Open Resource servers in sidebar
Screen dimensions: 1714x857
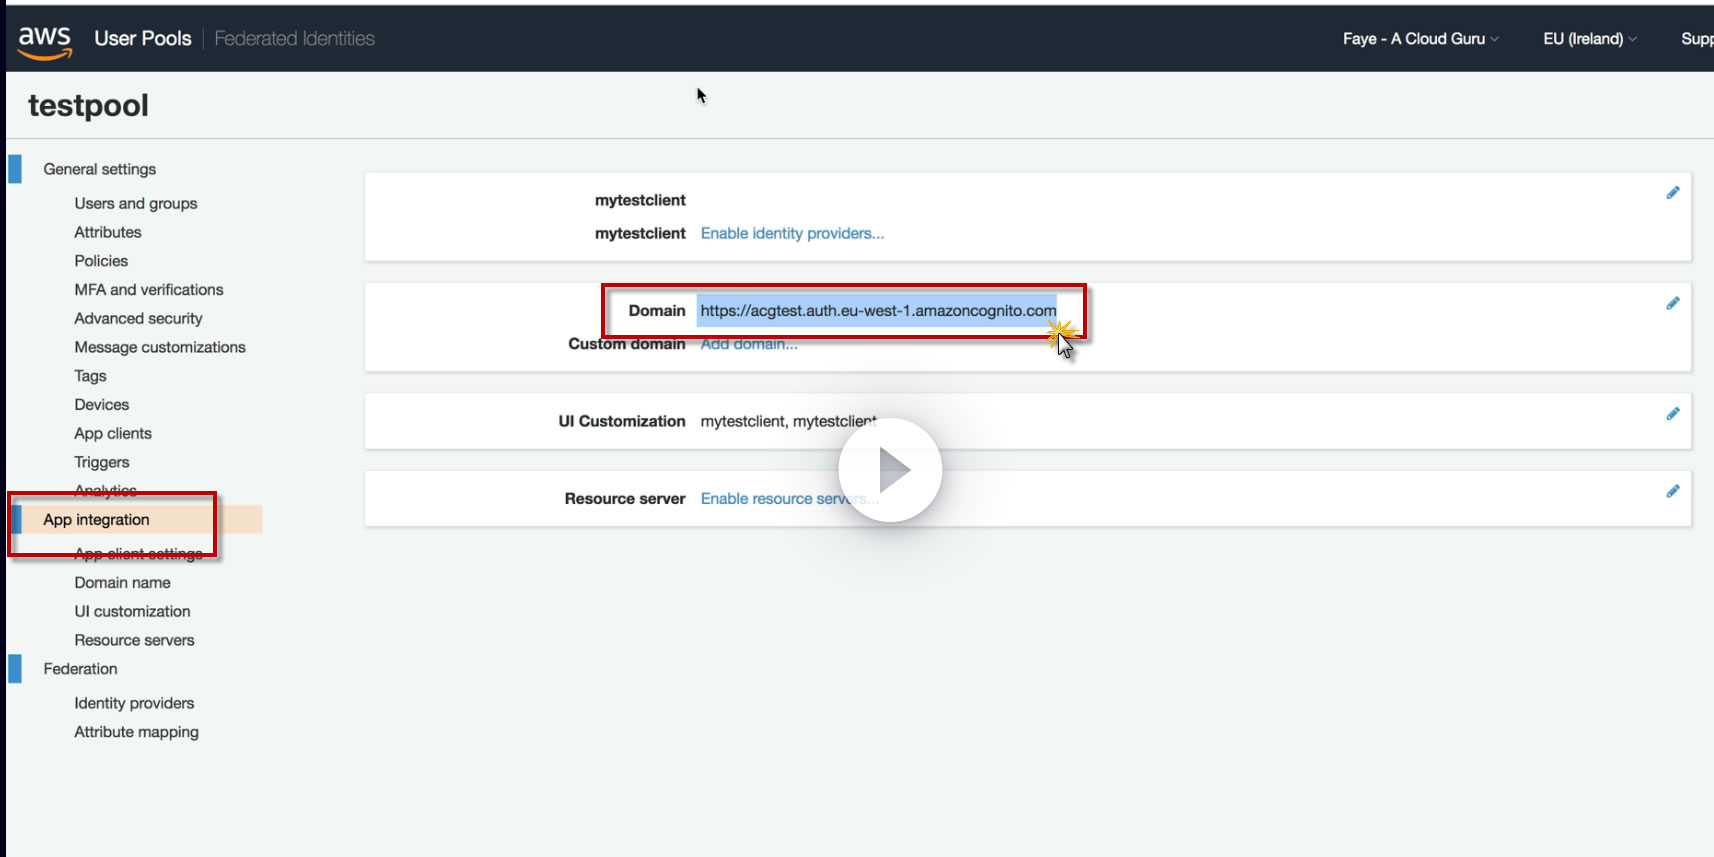coord(134,641)
